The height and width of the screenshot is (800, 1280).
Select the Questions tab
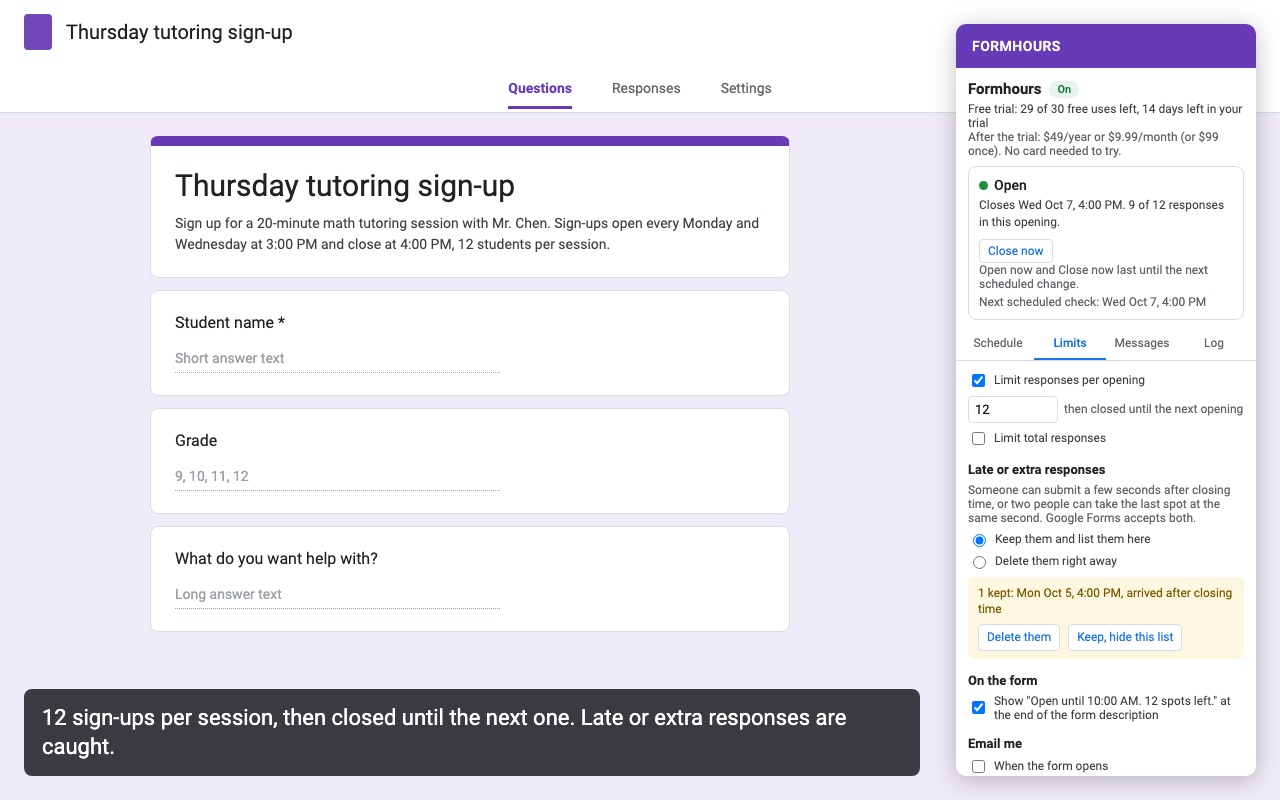coord(540,88)
